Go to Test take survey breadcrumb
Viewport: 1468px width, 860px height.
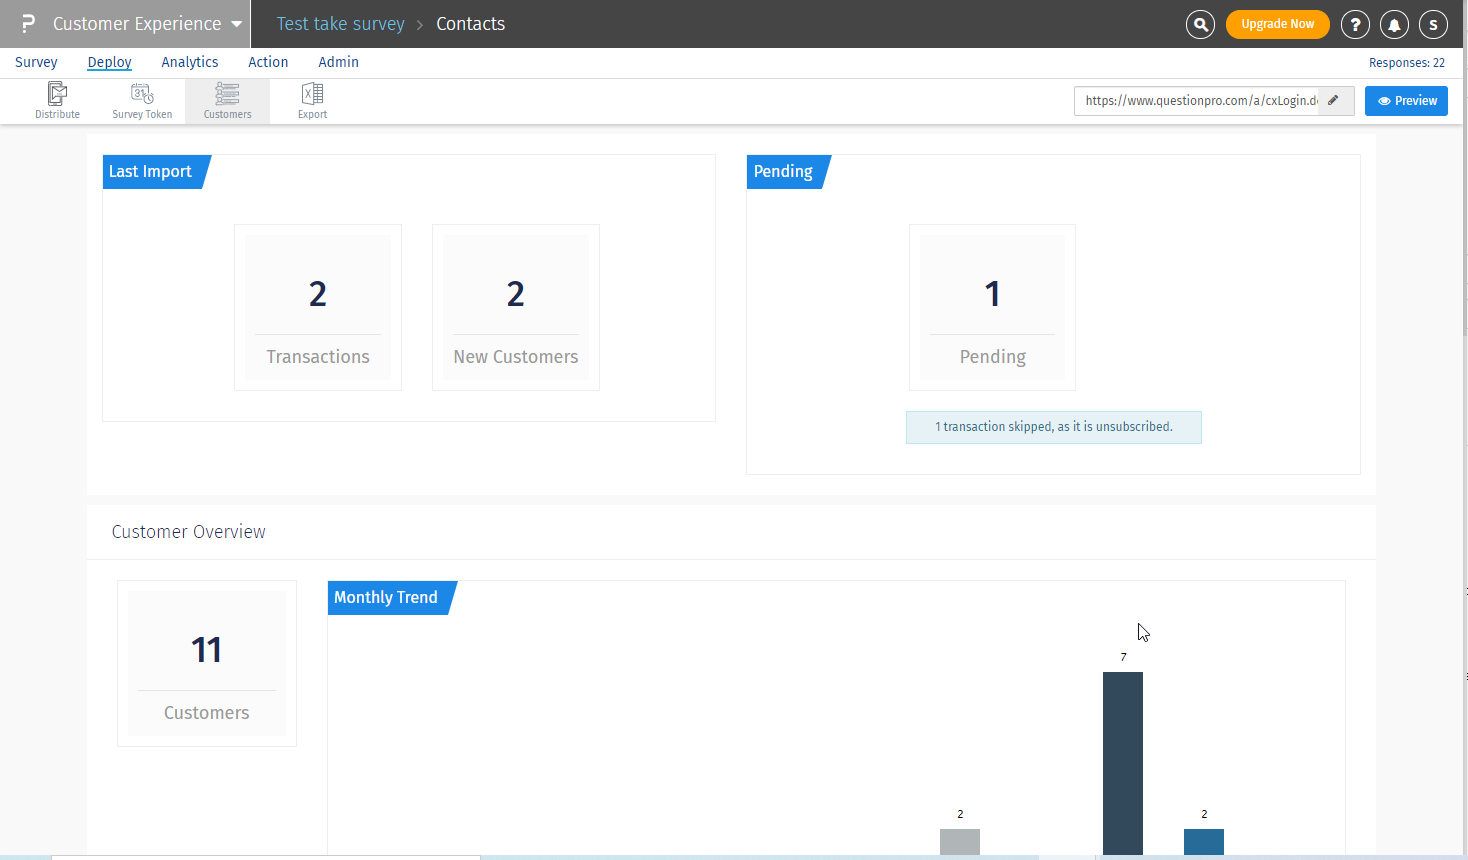[340, 24]
